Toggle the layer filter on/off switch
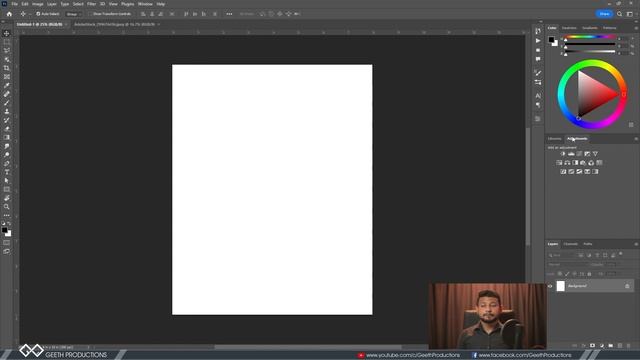 coord(621,254)
